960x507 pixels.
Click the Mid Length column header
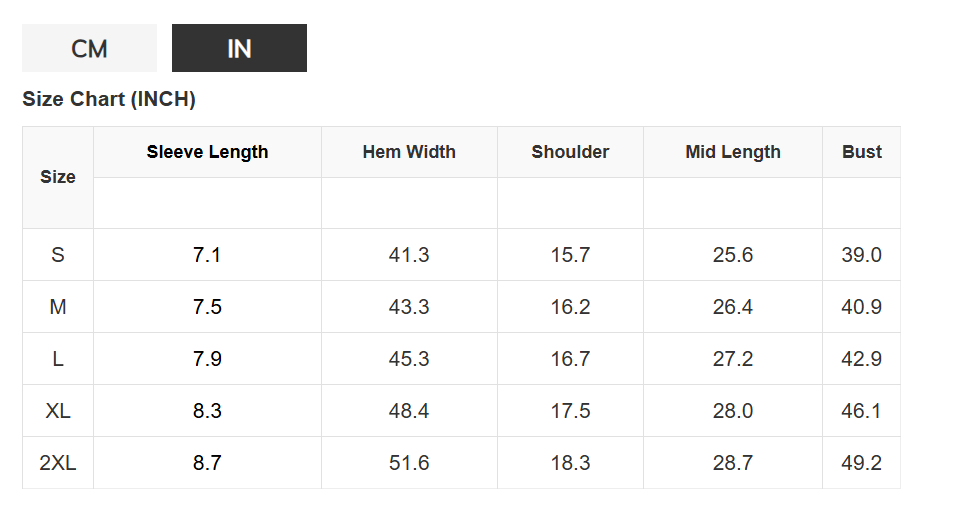tap(733, 152)
